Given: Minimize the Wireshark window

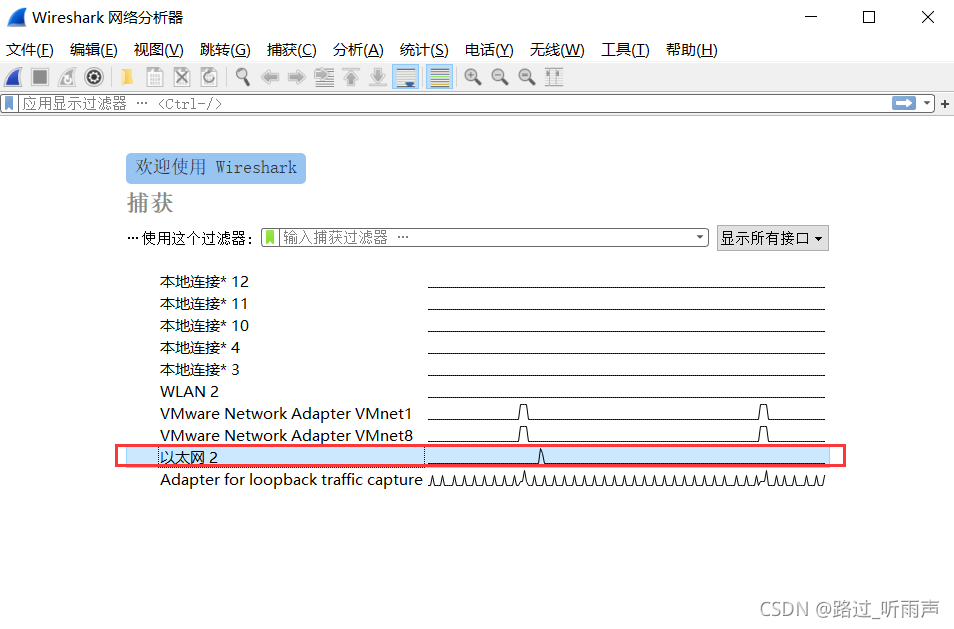Looking at the screenshot, I should click(x=811, y=17).
